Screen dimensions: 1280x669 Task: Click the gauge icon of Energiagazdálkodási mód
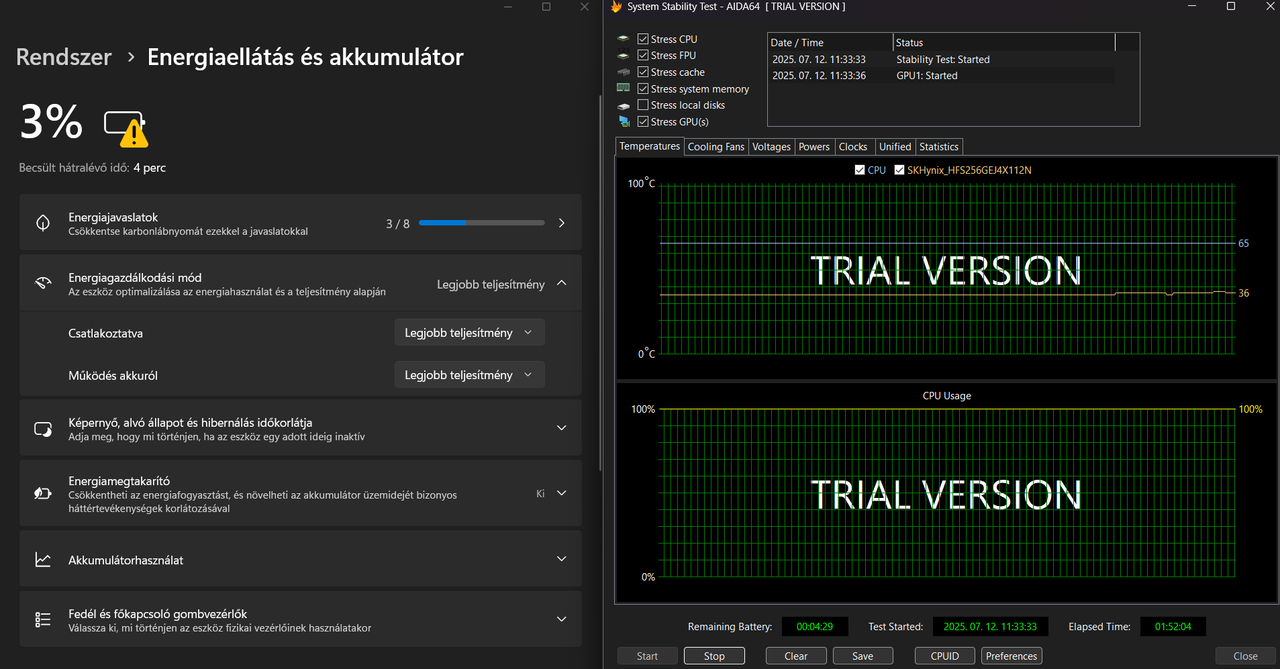click(x=43, y=284)
